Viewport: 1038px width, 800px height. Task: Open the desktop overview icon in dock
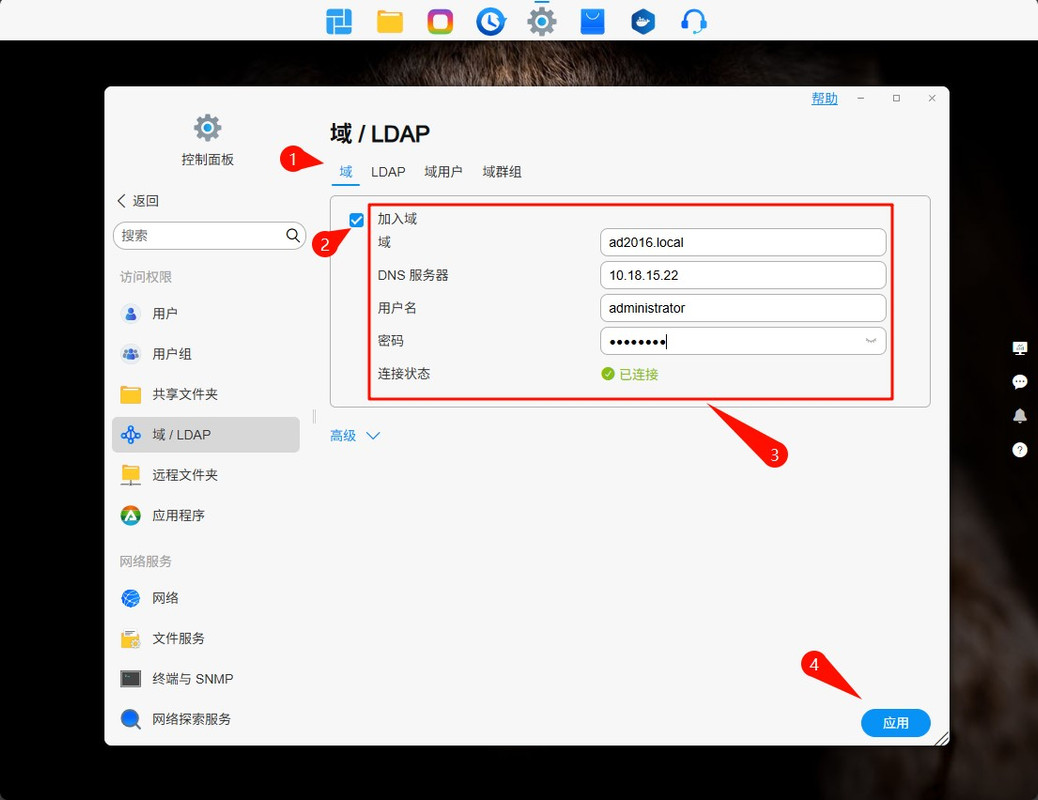point(339,22)
